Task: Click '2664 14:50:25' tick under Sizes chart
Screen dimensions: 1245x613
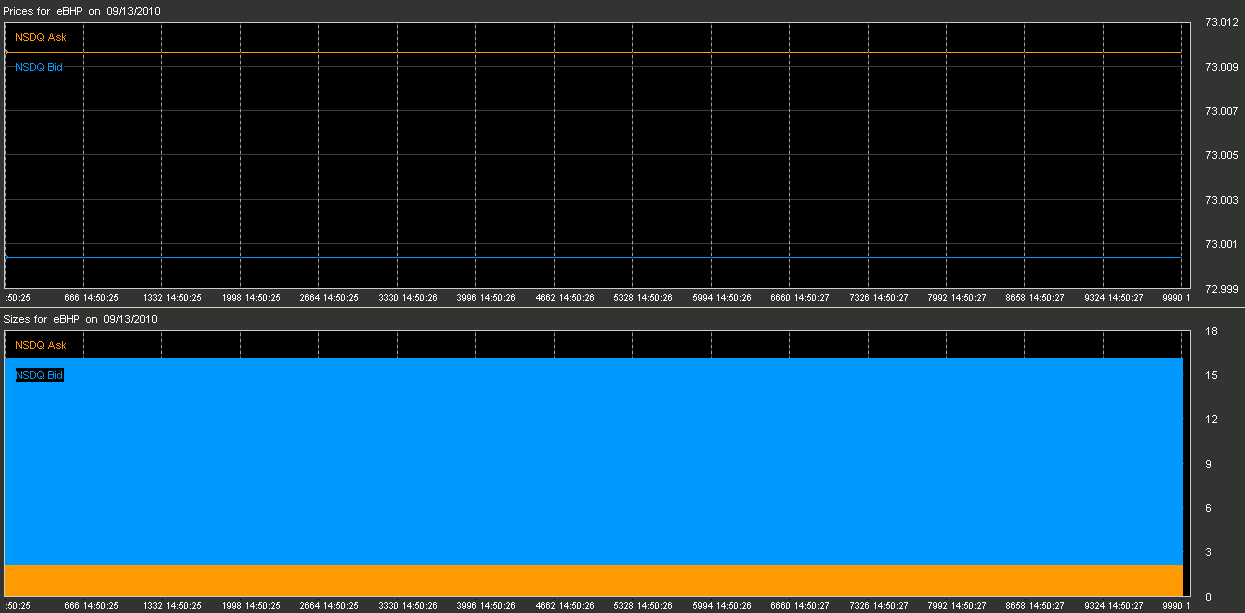Action: tap(329, 606)
